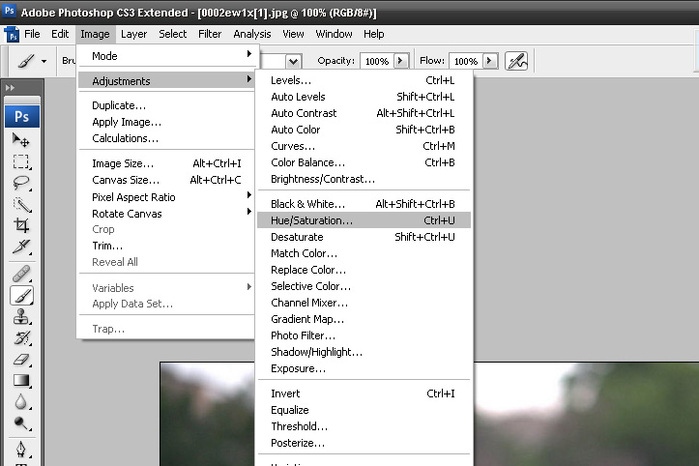Select the Move tool
699x466 pixels.
21,140
